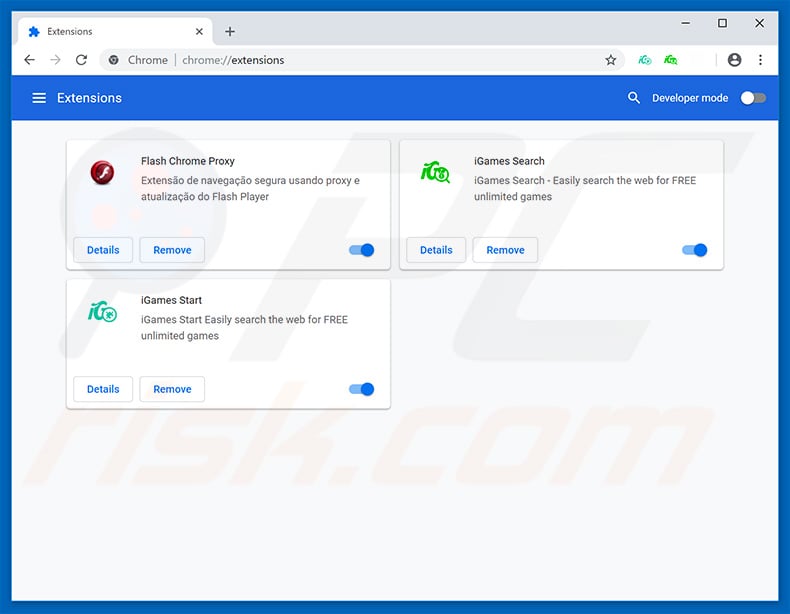Click the 'iGames Search' extension name
Image resolution: width=790 pixels, height=614 pixels.
(x=509, y=161)
